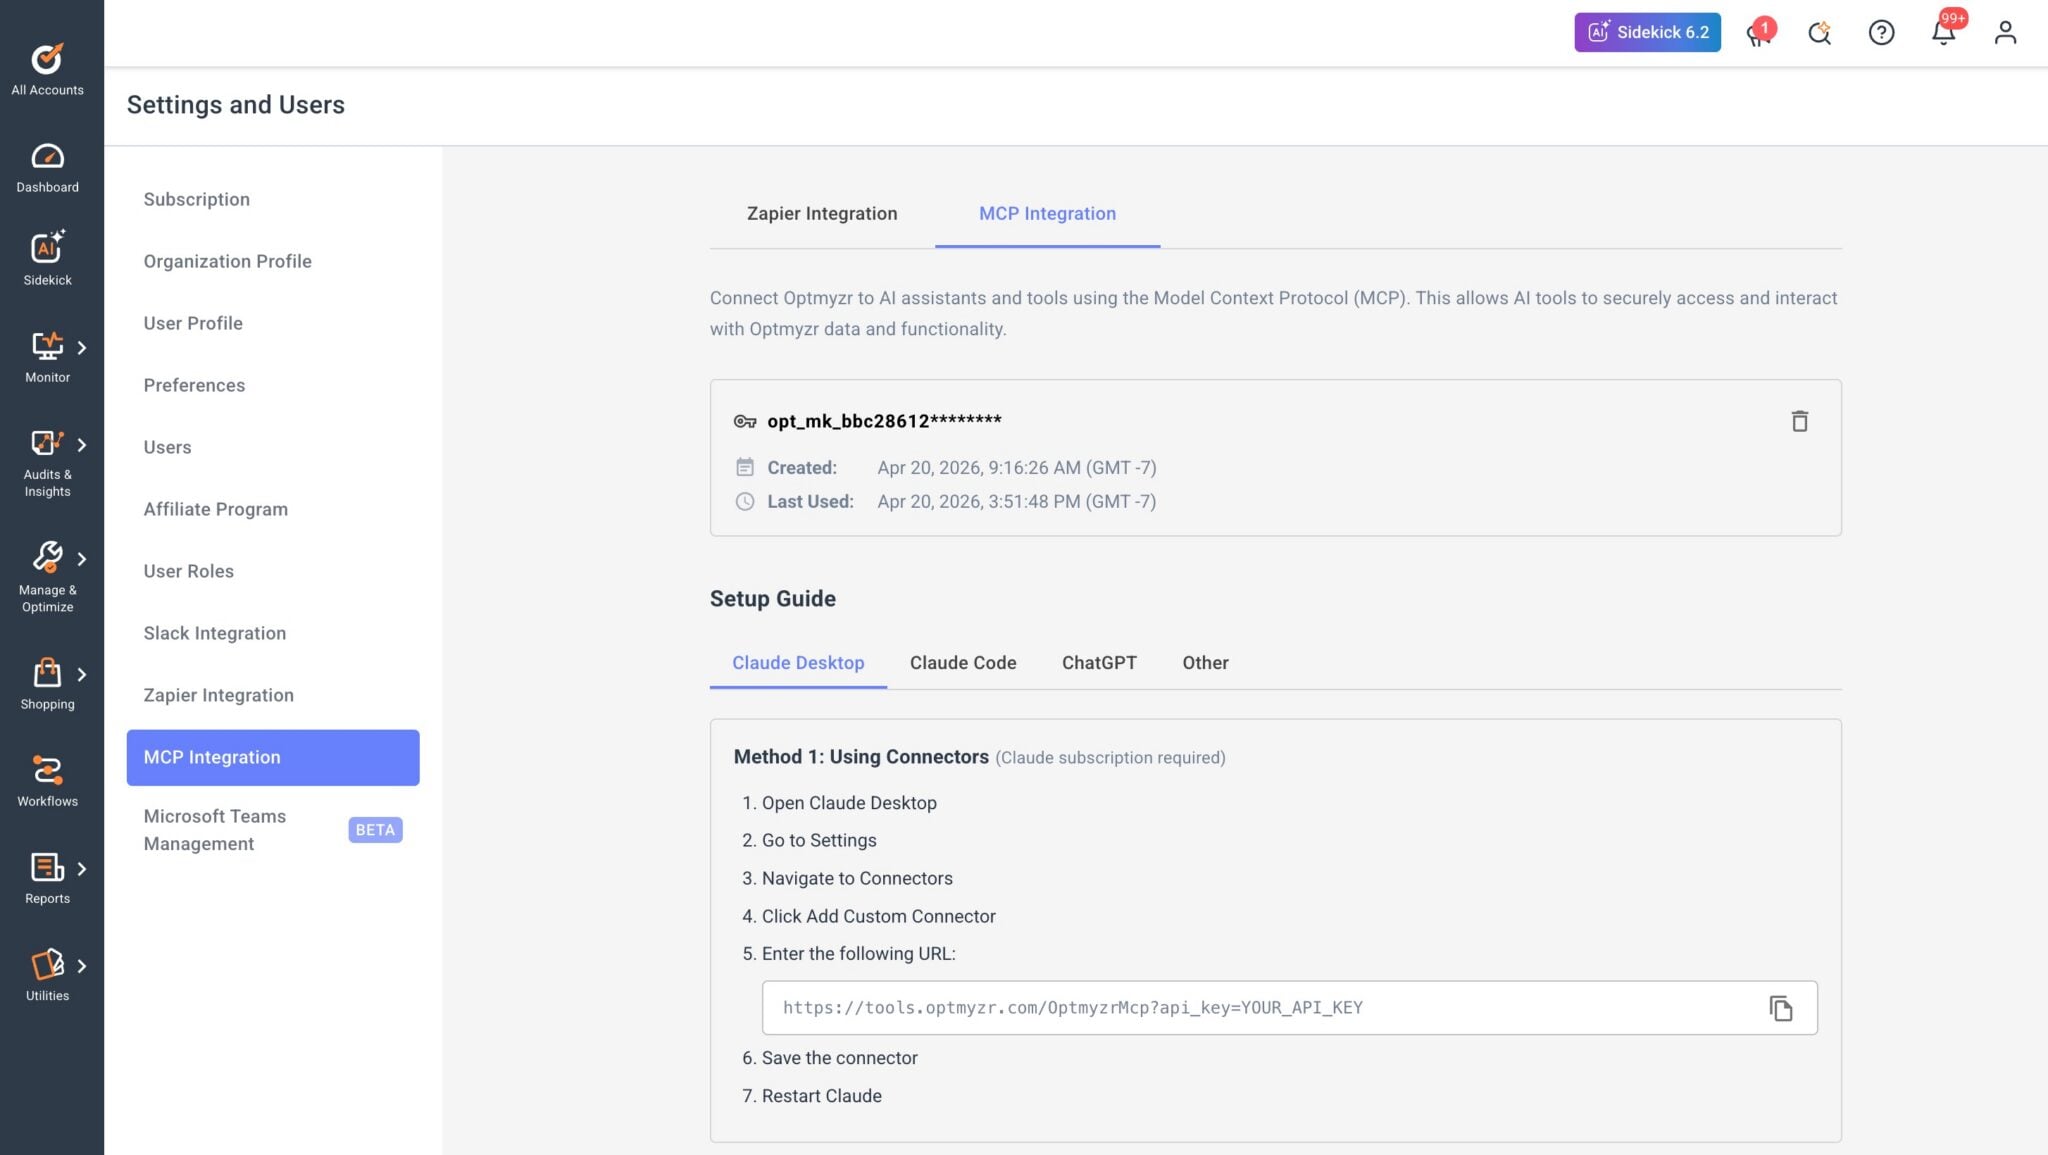Image resolution: width=2048 pixels, height=1155 pixels.
Task: Select the Reports sidebar icon
Action: pos(47,867)
